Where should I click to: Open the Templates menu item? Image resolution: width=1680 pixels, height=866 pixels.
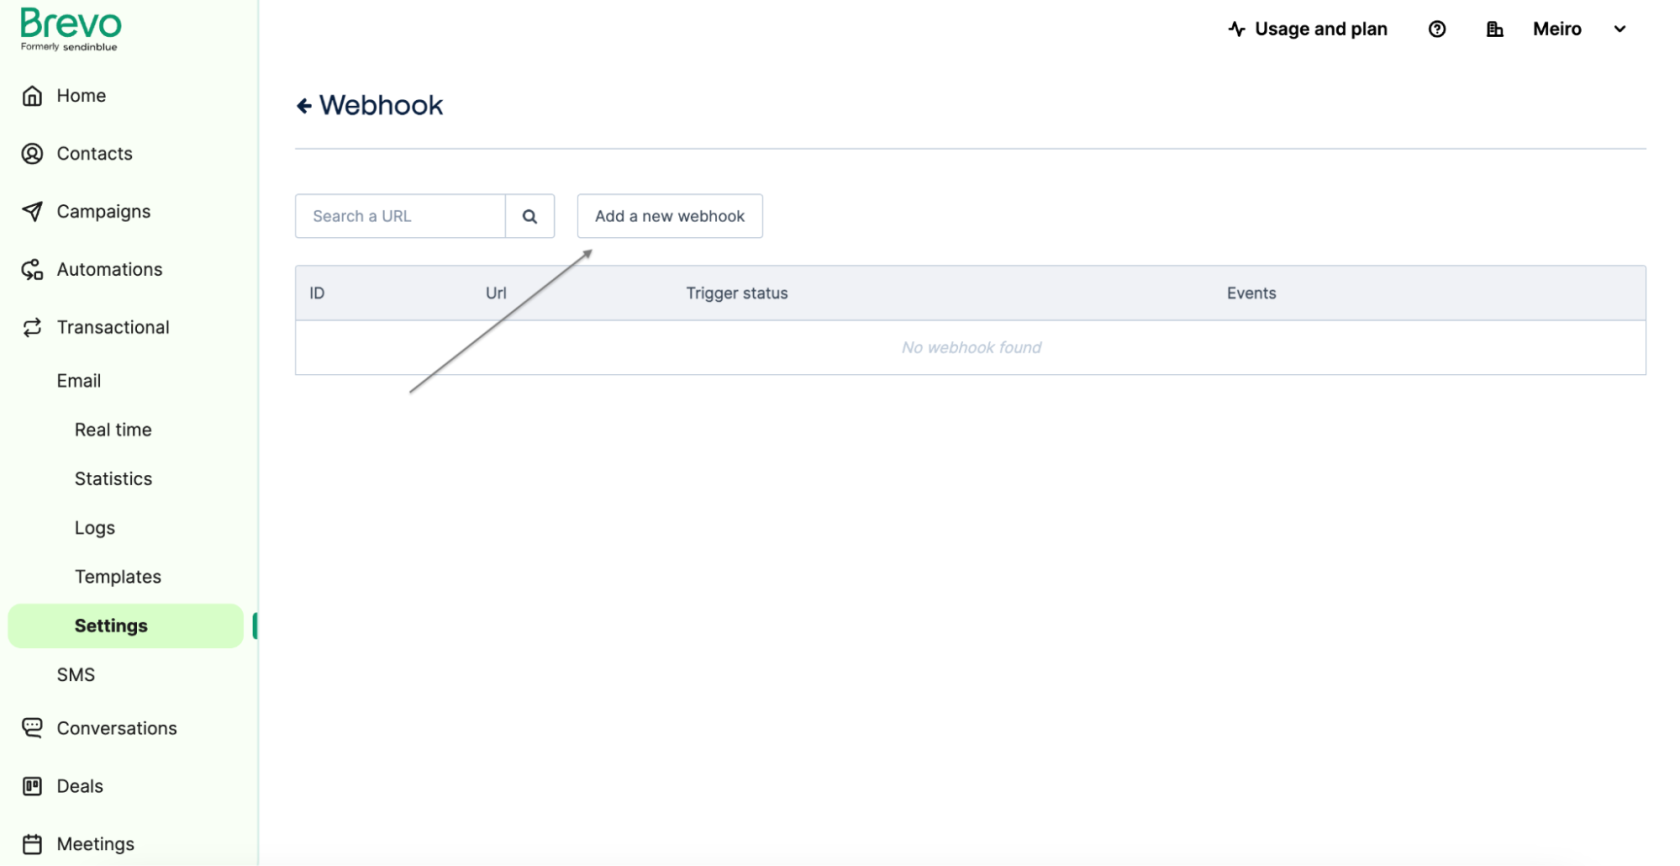click(x=118, y=577)
